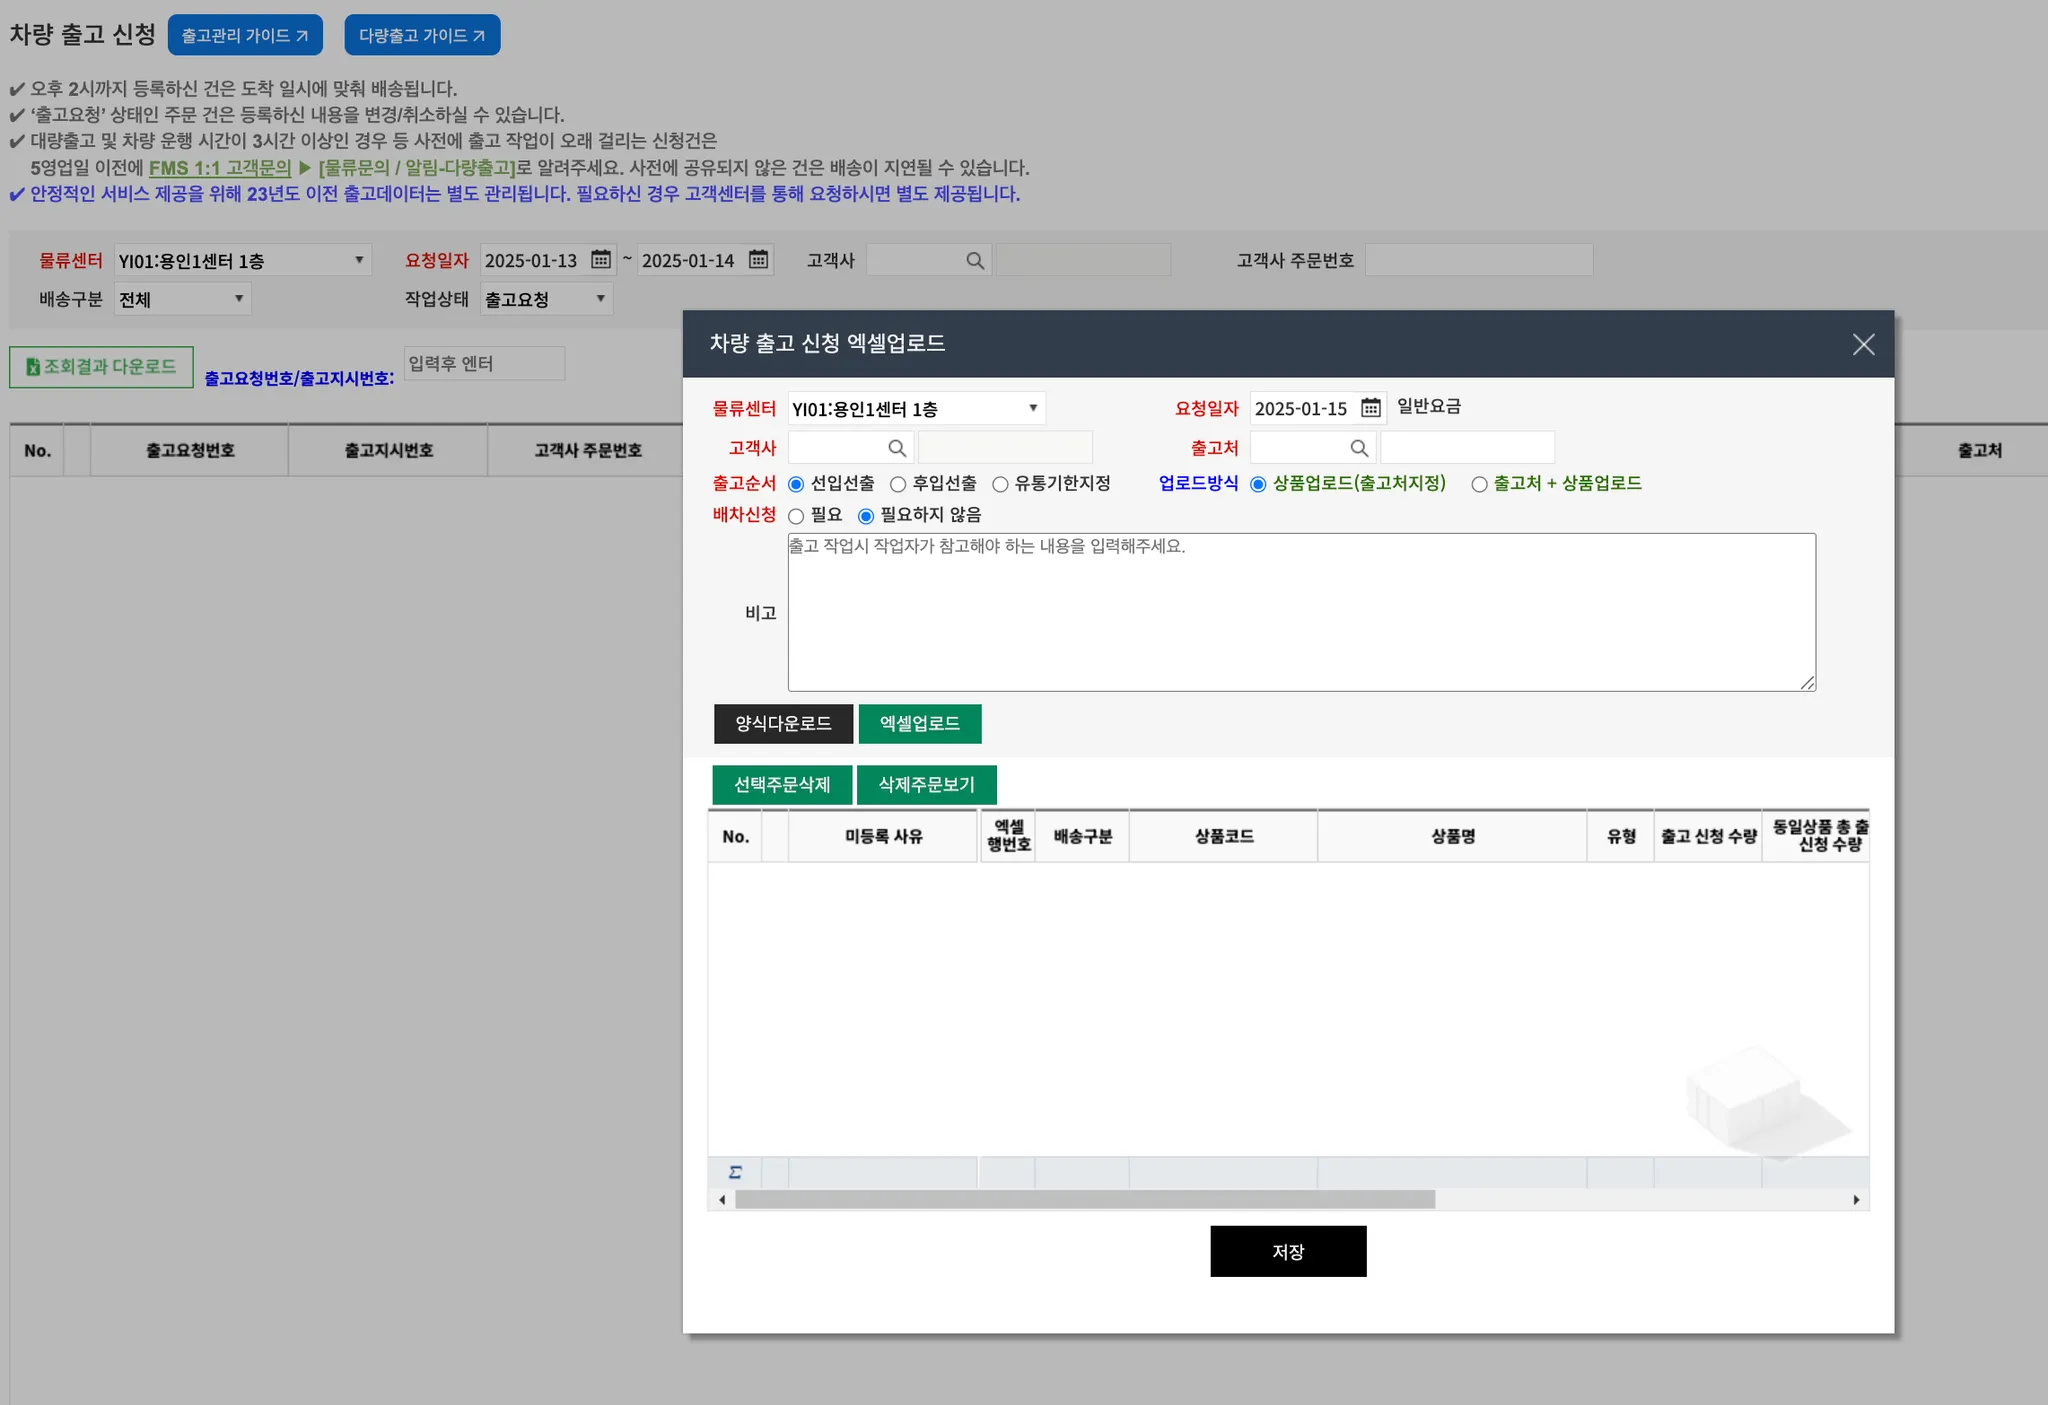Click into the 비고 textarea
The image size is (2048, 1405).
1300,612
